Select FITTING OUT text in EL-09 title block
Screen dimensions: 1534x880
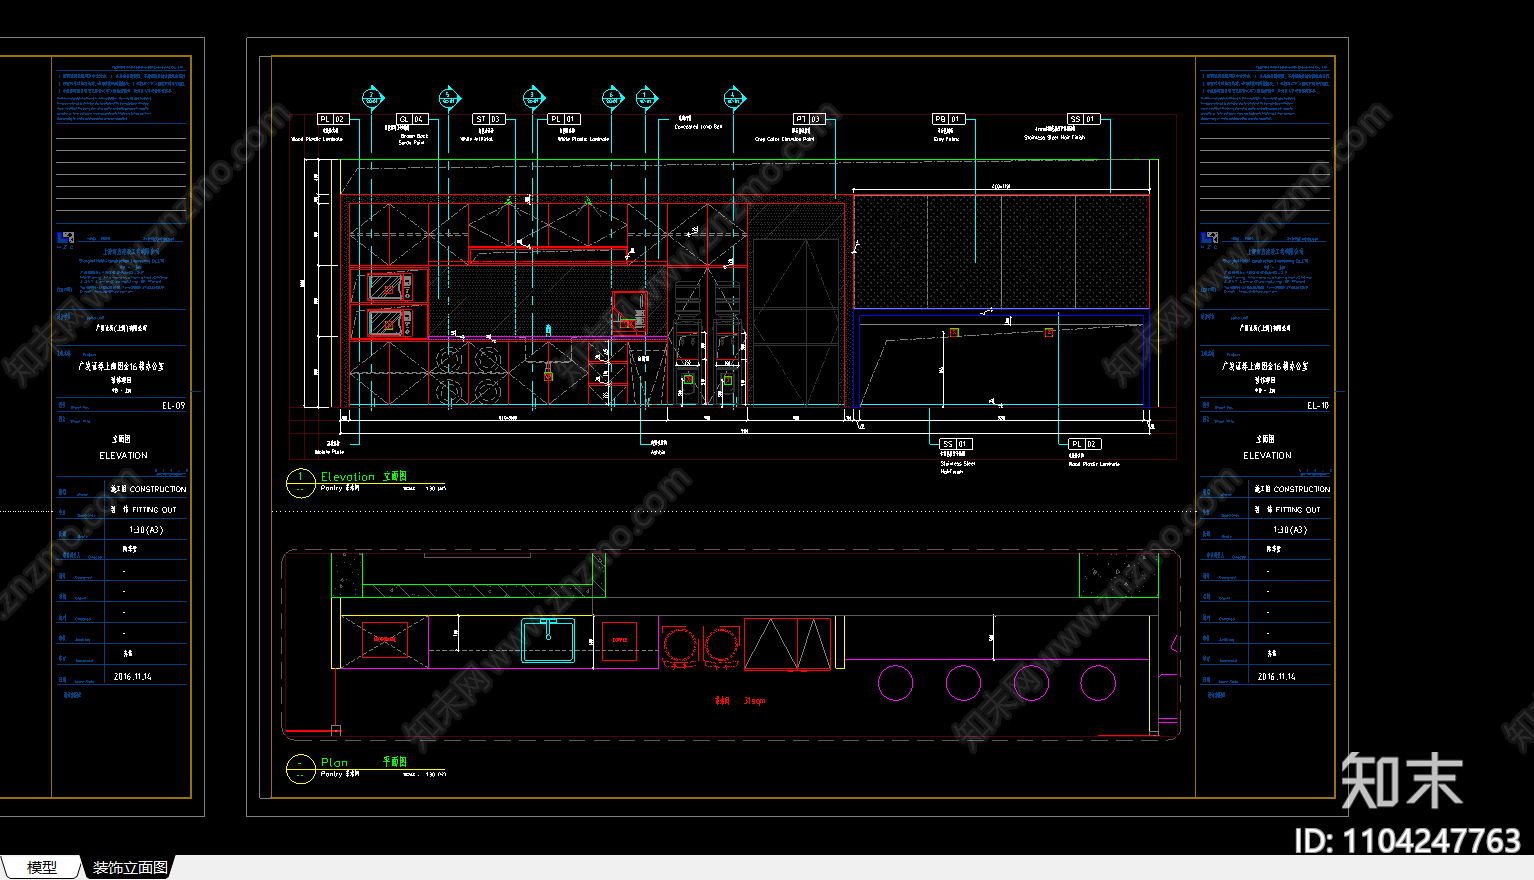coord(154,510)
